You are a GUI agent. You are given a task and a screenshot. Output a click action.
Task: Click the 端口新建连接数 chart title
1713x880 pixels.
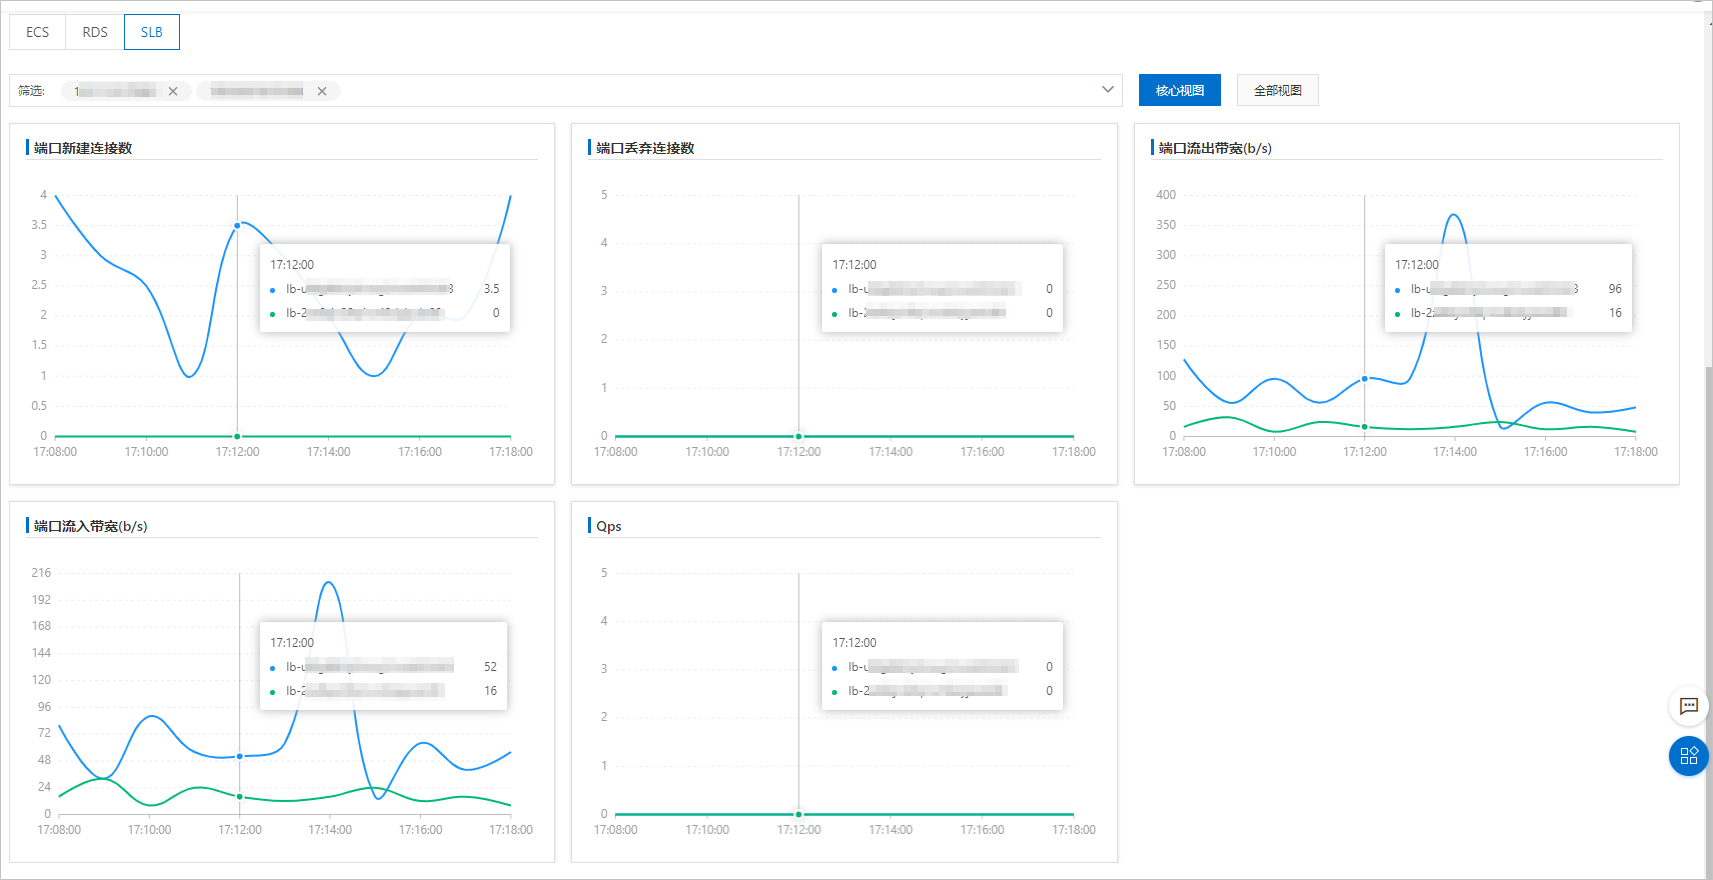pos(83,148)
